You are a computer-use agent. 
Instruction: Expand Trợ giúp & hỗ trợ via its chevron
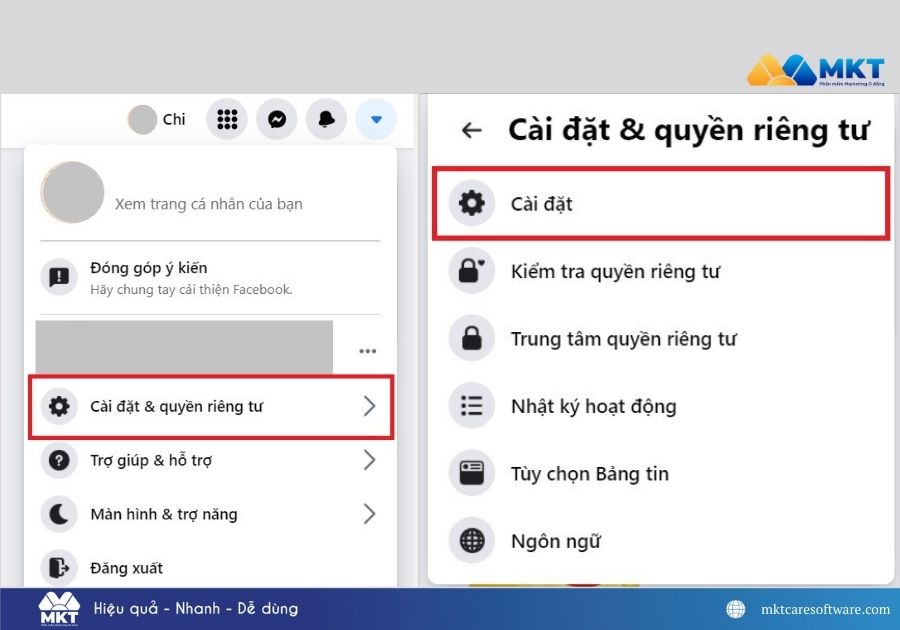click(x=369, y=460)
